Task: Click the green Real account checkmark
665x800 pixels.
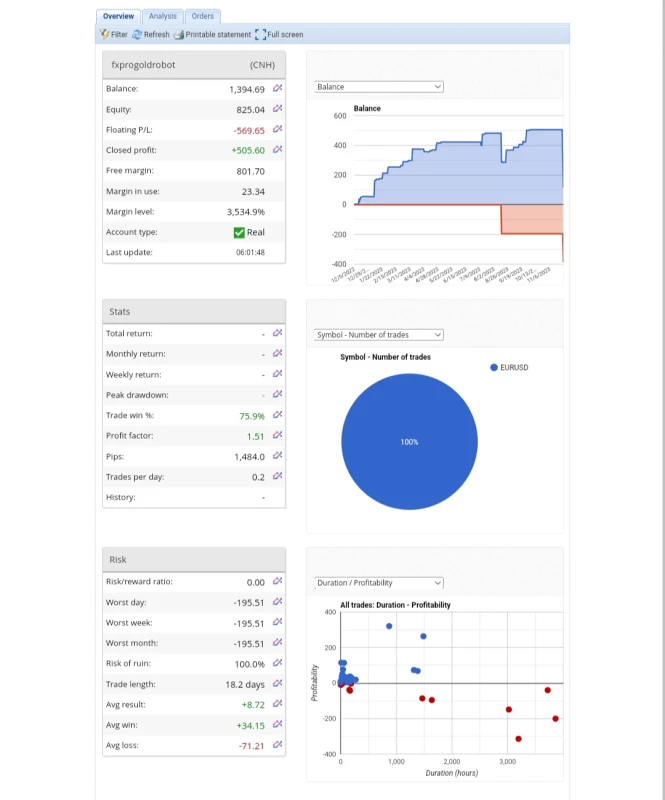Action: [239, 232]
